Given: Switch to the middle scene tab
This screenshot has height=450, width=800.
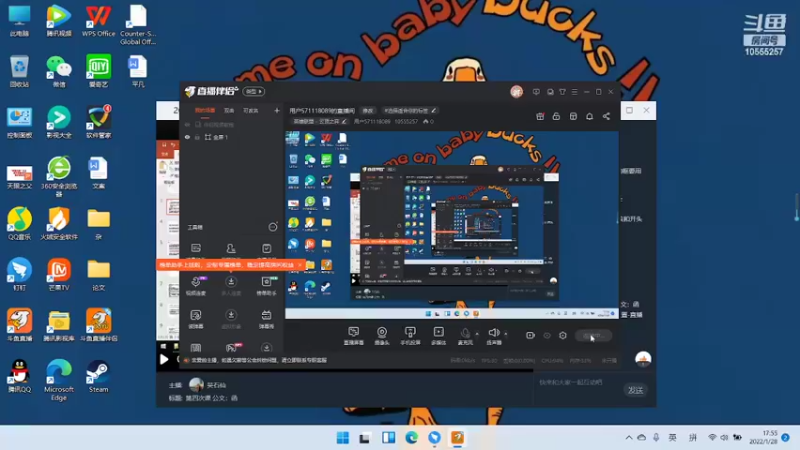Looking at the screenshot, I should pos(229,110).
